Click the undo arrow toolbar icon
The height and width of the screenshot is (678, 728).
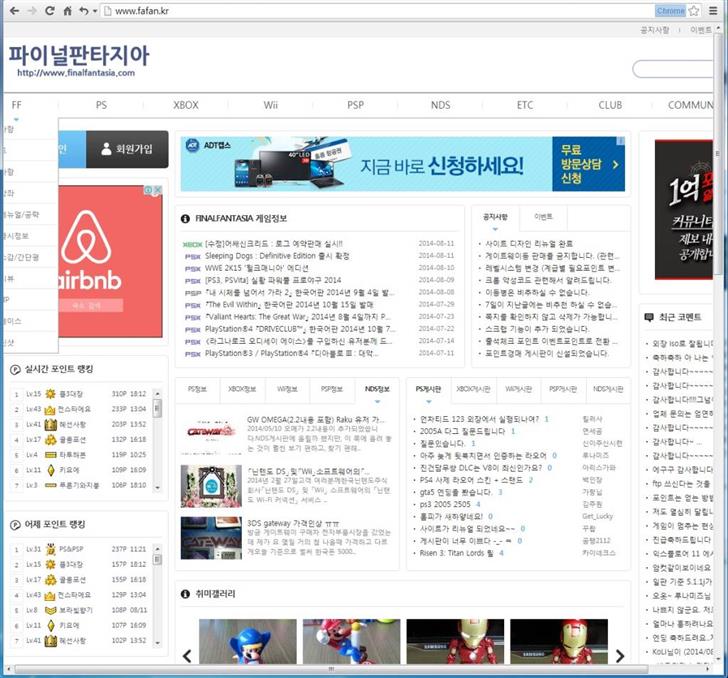pyautogui.click(x=84, y=11)
